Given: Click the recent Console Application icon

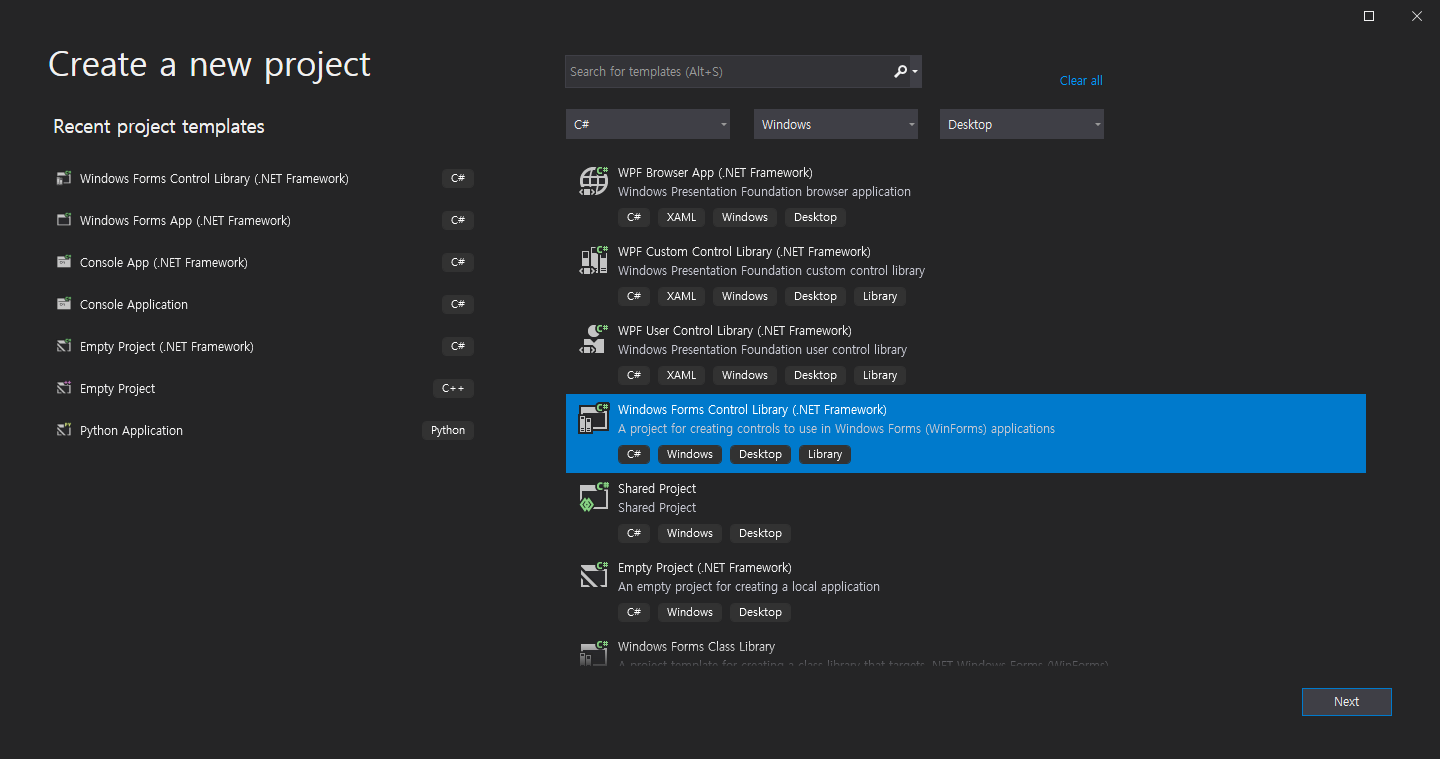Looking at the screenshot, I should coord(64,305).
